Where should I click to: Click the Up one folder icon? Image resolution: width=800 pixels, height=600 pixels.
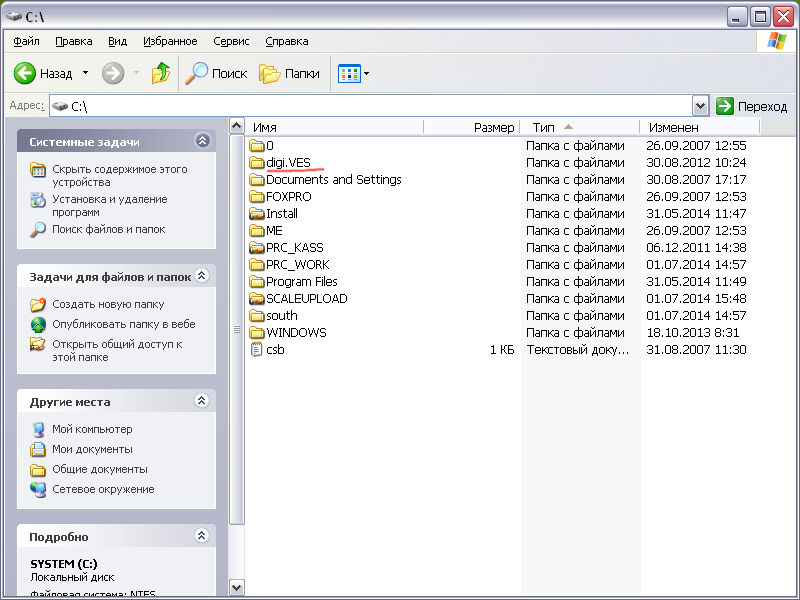(160, 73)
